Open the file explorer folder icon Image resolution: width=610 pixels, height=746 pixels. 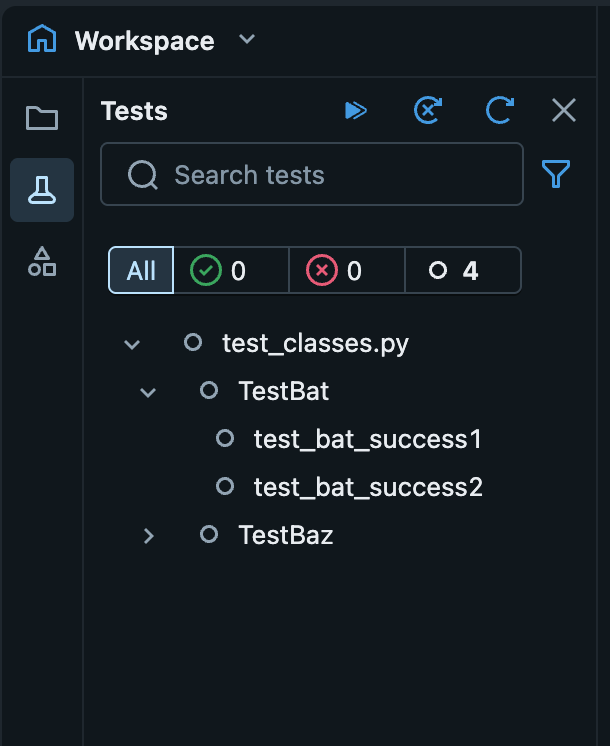tap(42, 119)
